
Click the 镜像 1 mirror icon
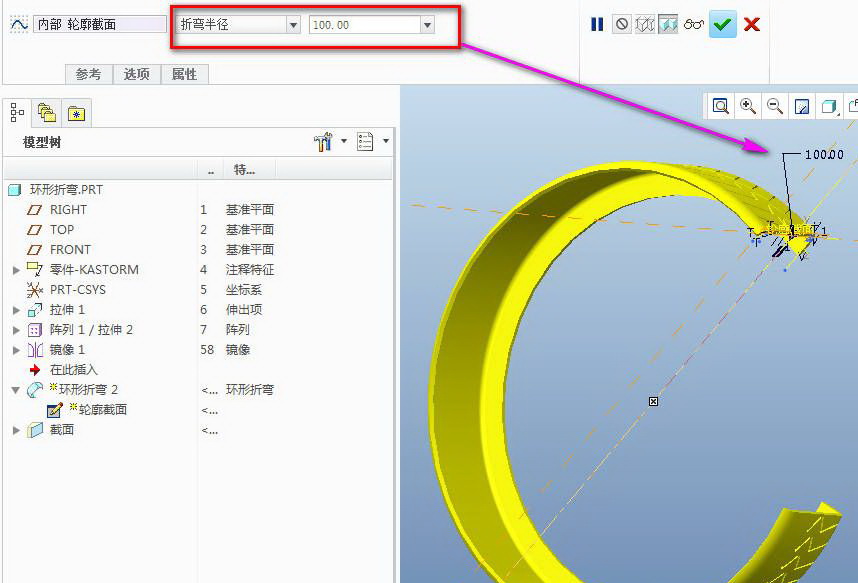point(35,350)
